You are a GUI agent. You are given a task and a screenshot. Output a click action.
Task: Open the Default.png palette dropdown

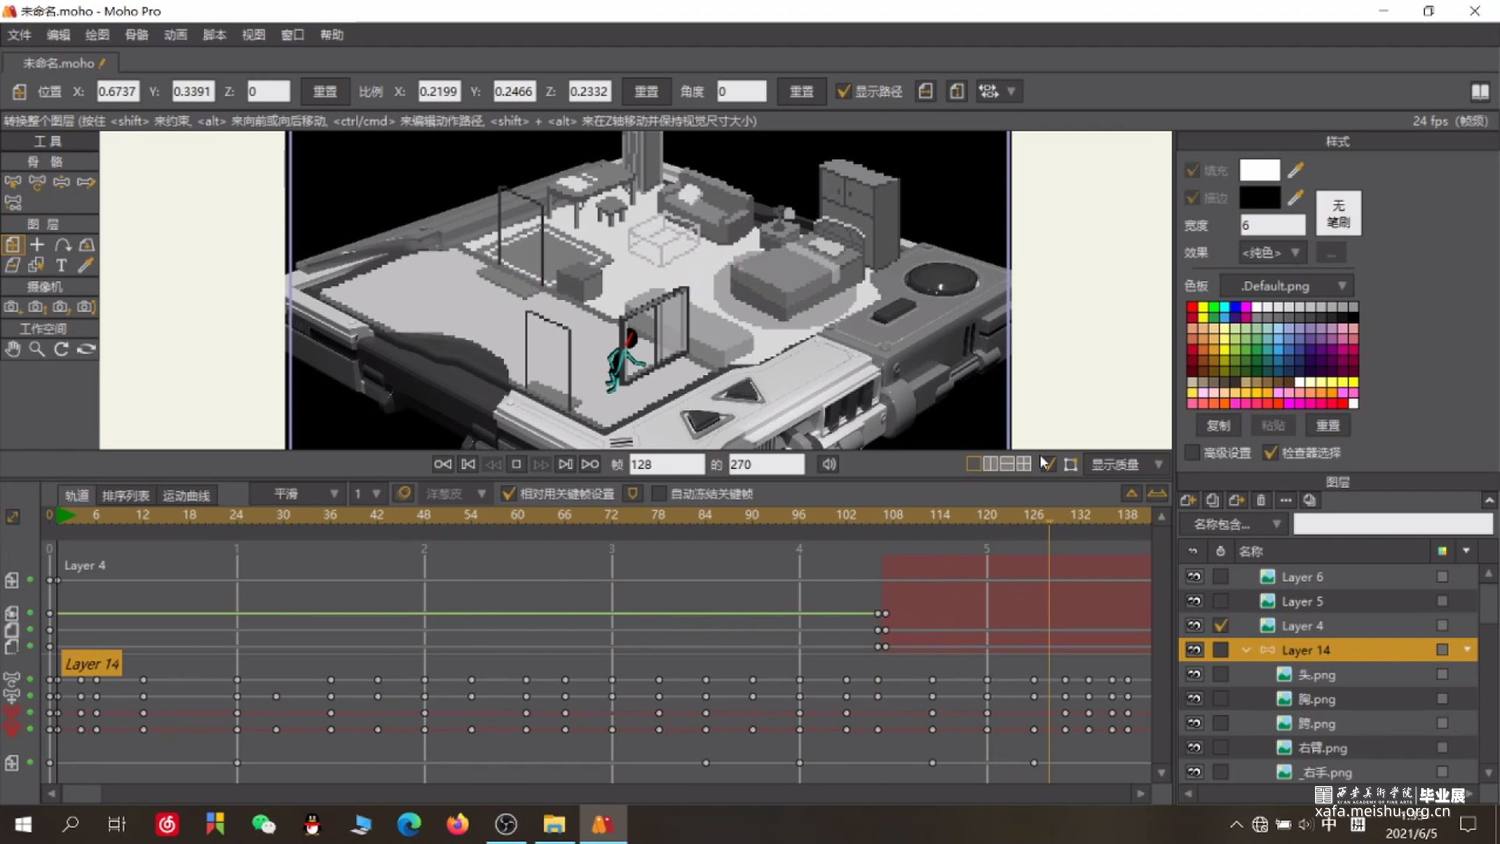pyautogui.click(x=1286, y=286)
